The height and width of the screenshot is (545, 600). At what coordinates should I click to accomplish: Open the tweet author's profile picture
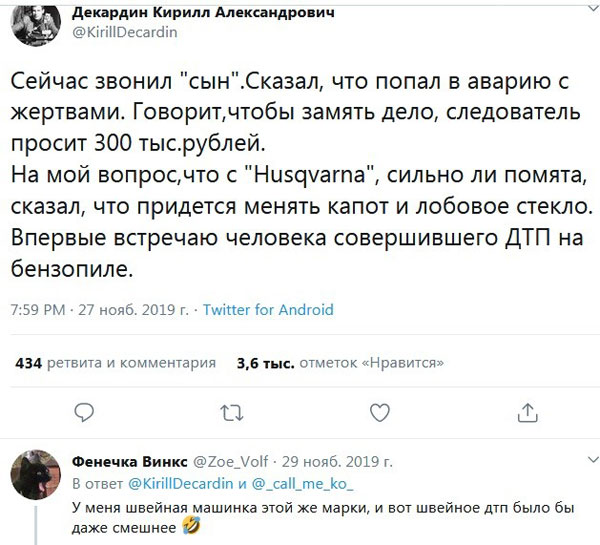pyautogui.click(x=30, y=20)
